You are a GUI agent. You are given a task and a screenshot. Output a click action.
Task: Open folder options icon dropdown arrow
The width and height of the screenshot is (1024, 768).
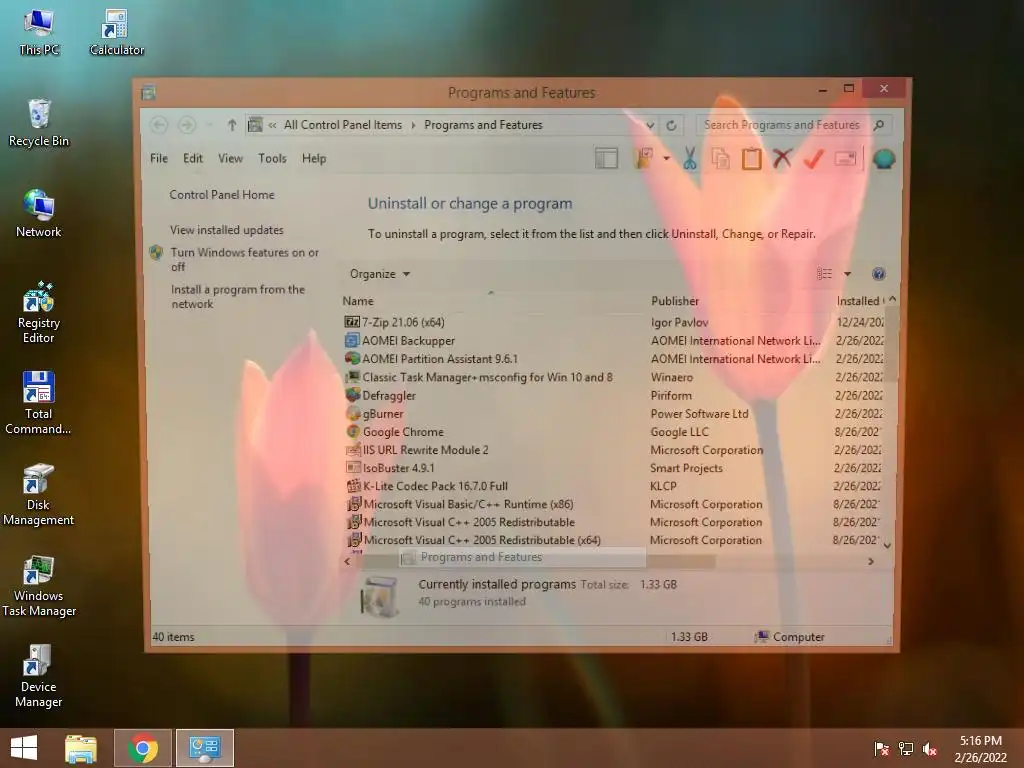click(x=666, y=158)
